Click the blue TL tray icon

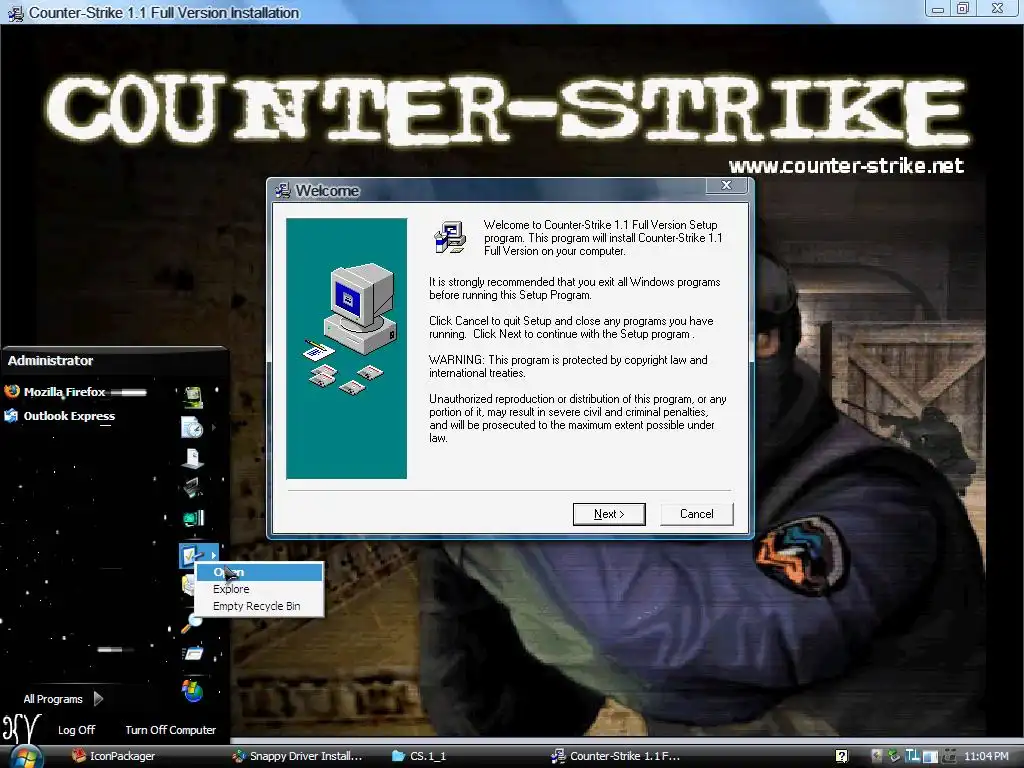click(x=912, y=756)
